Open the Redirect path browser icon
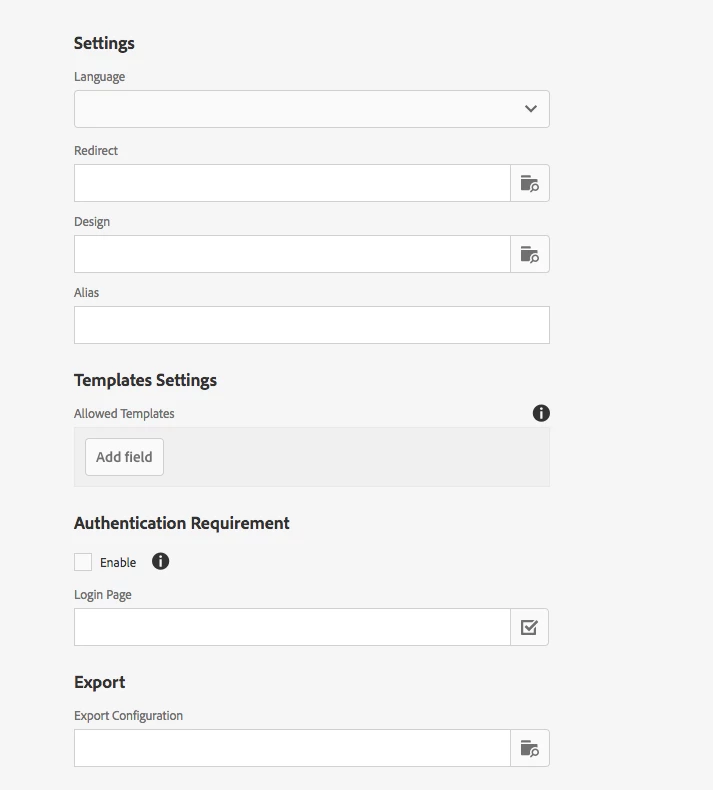713x790 pixels. pos(530,183)
